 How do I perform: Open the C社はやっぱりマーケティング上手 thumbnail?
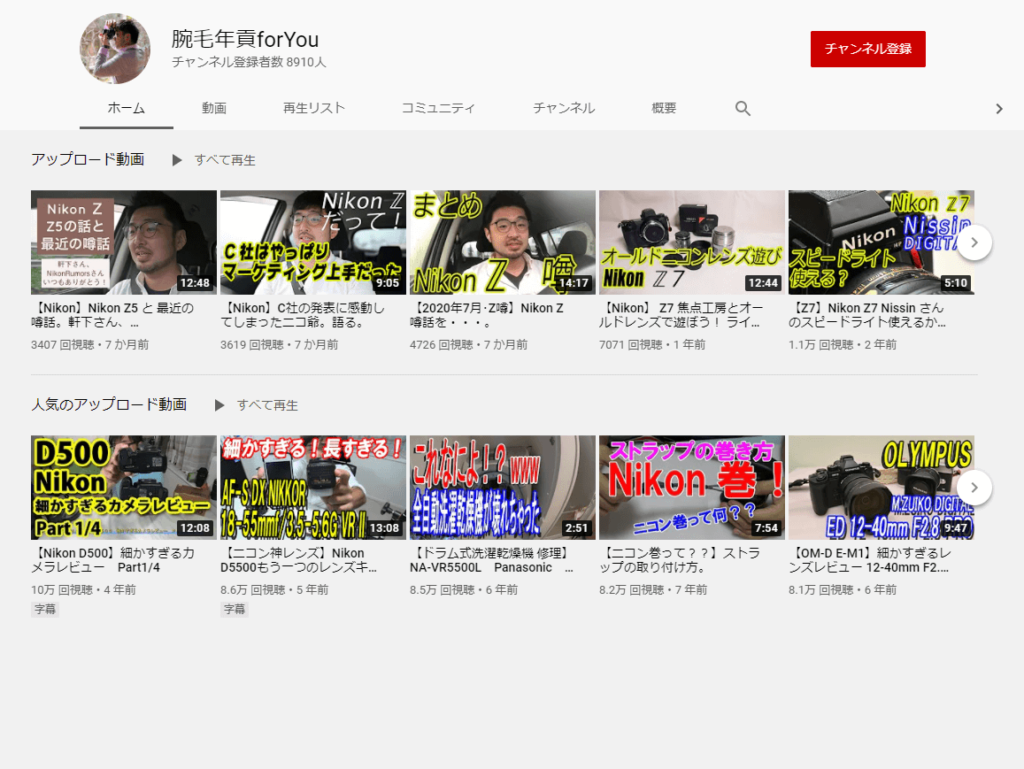pyautogui.click(x=313, y=242)
